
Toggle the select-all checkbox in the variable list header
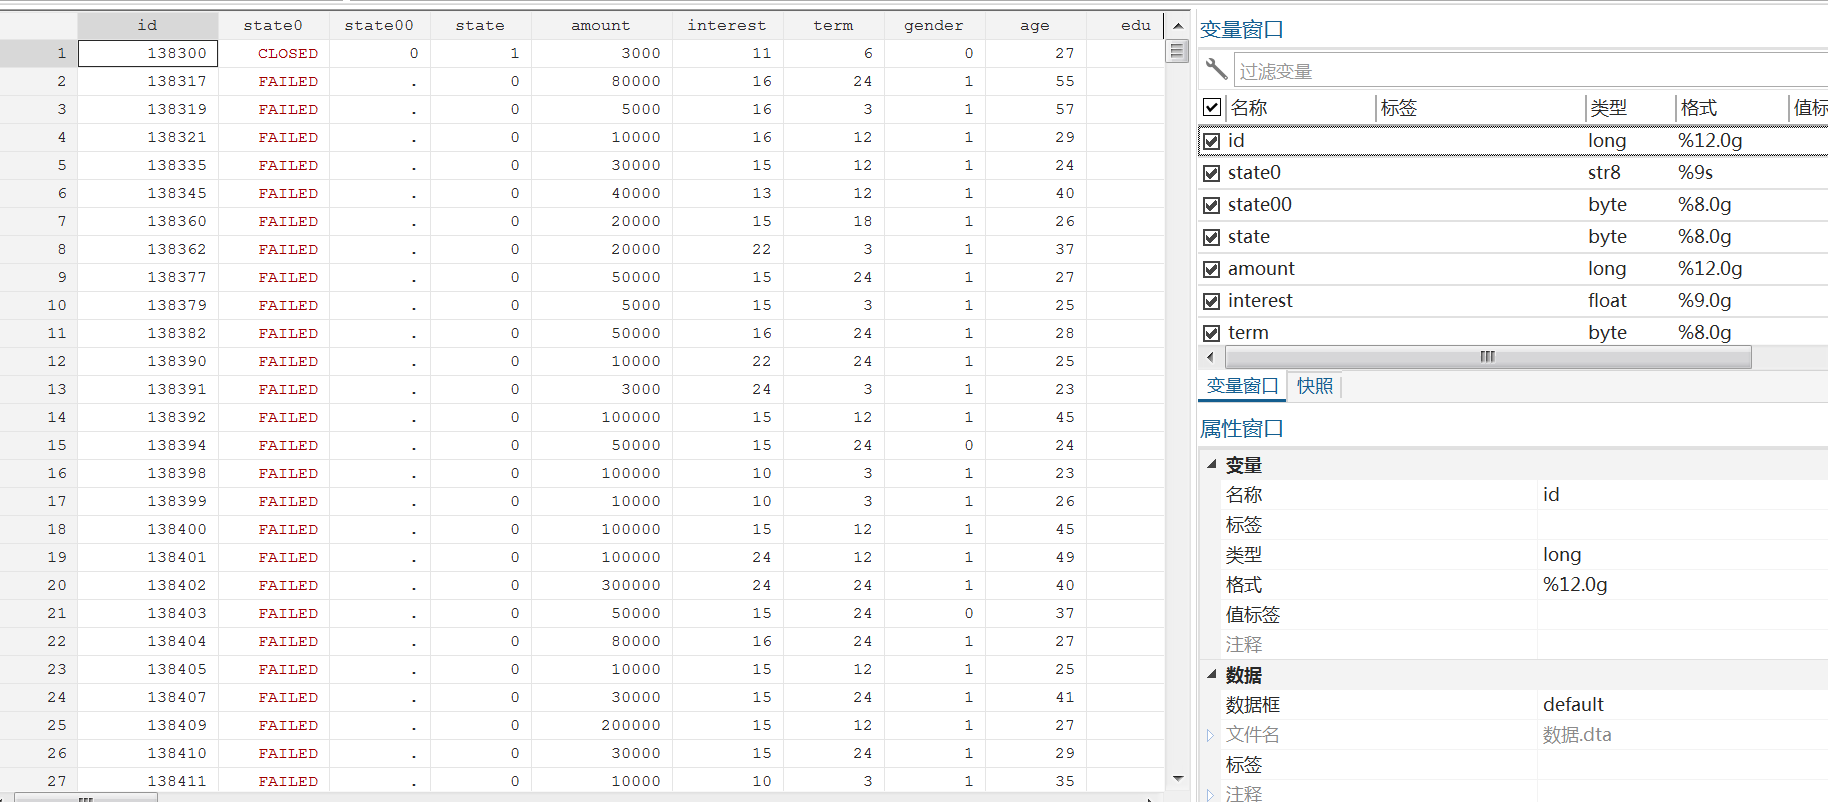click(x=1212, y=107)
